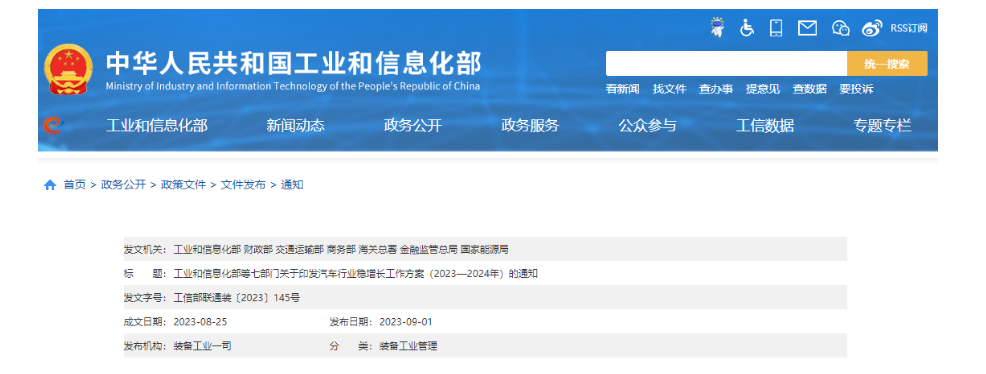
Task: Click the 找文件 quick link
Action: click(669, 89)
